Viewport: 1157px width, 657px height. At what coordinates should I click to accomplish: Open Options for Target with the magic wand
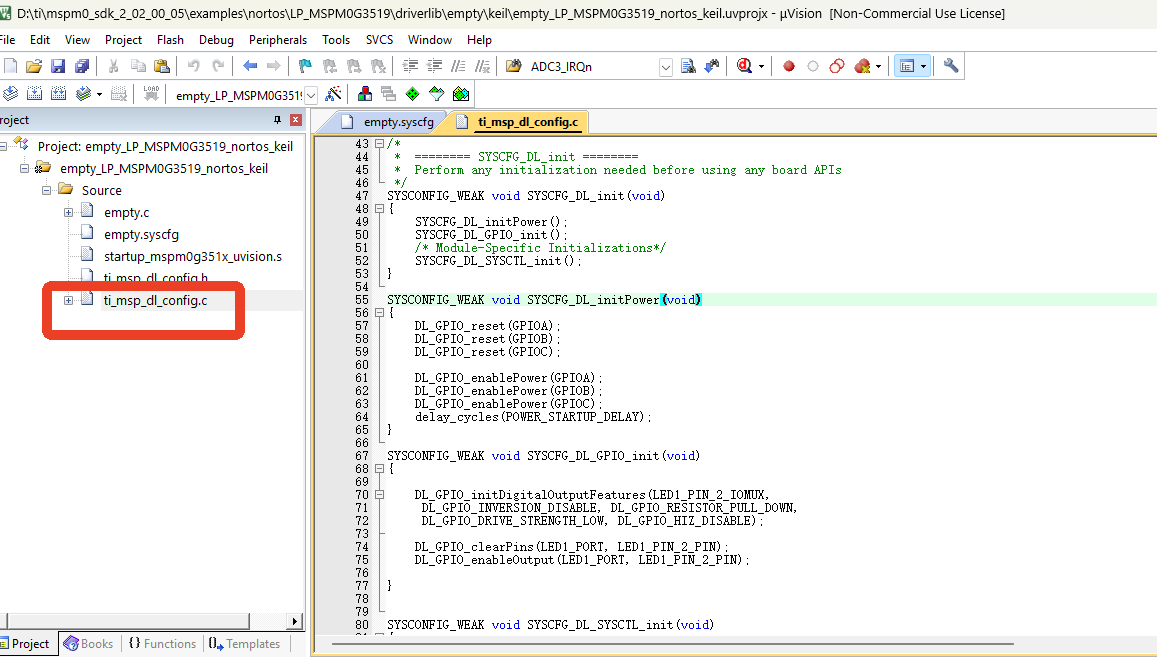pos(334,94)
